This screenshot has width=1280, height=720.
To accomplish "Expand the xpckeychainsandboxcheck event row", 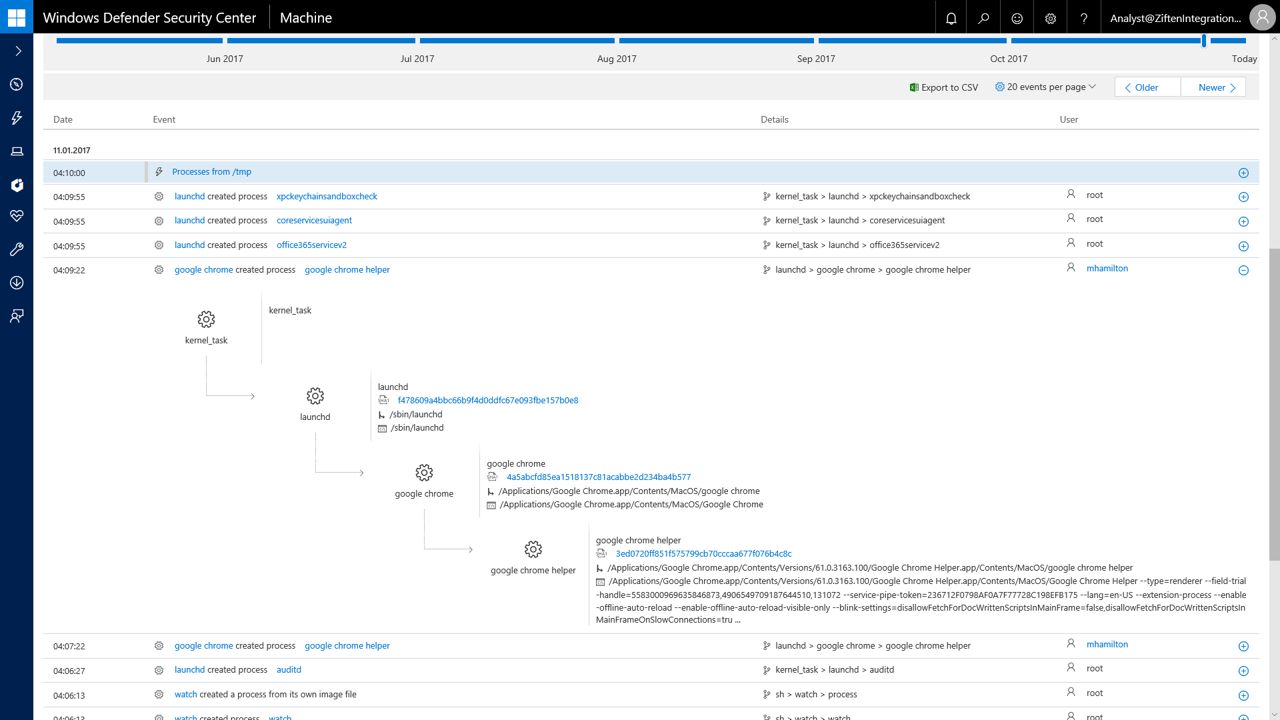I will 1244,197.
